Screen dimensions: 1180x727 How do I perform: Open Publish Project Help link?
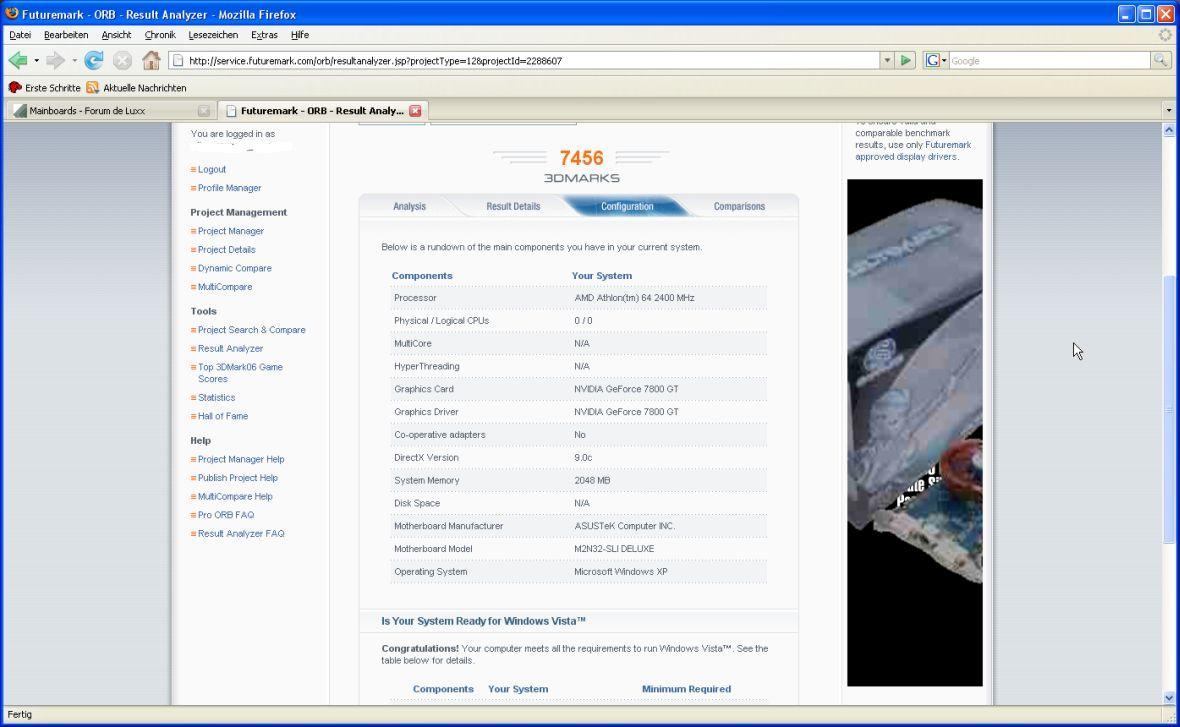click(x=238, y=478)
